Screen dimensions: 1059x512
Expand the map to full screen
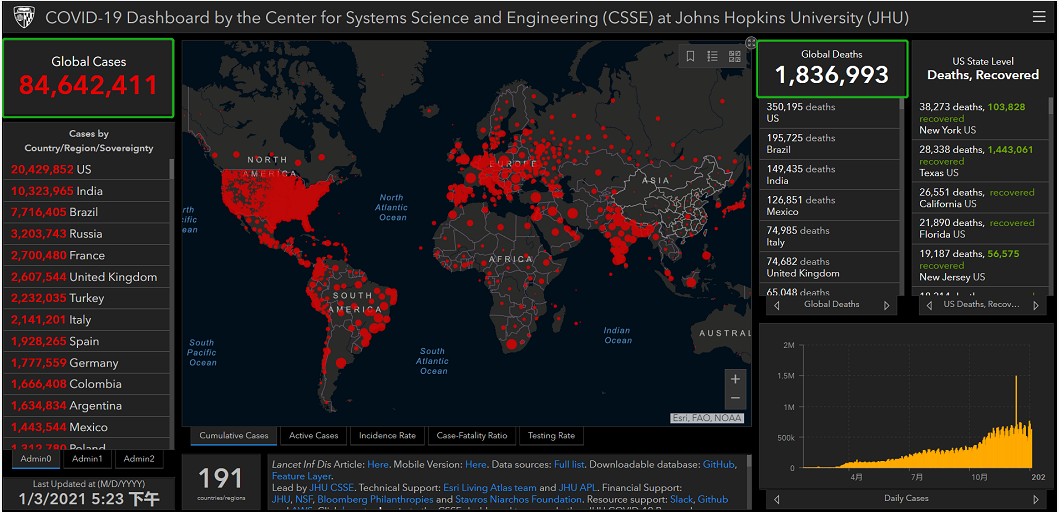[751, 43]
